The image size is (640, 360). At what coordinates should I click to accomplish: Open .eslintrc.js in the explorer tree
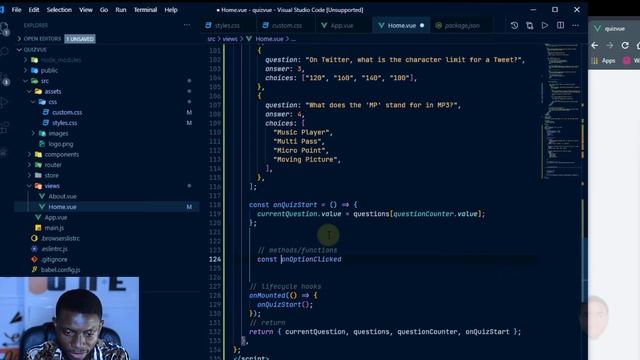(x=54, y=249)
